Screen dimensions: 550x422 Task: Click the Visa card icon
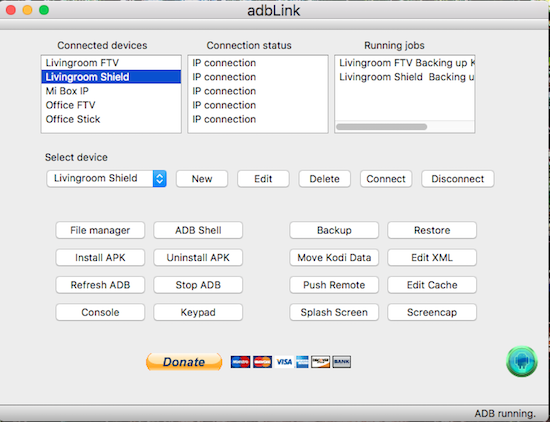pos(284,362)
